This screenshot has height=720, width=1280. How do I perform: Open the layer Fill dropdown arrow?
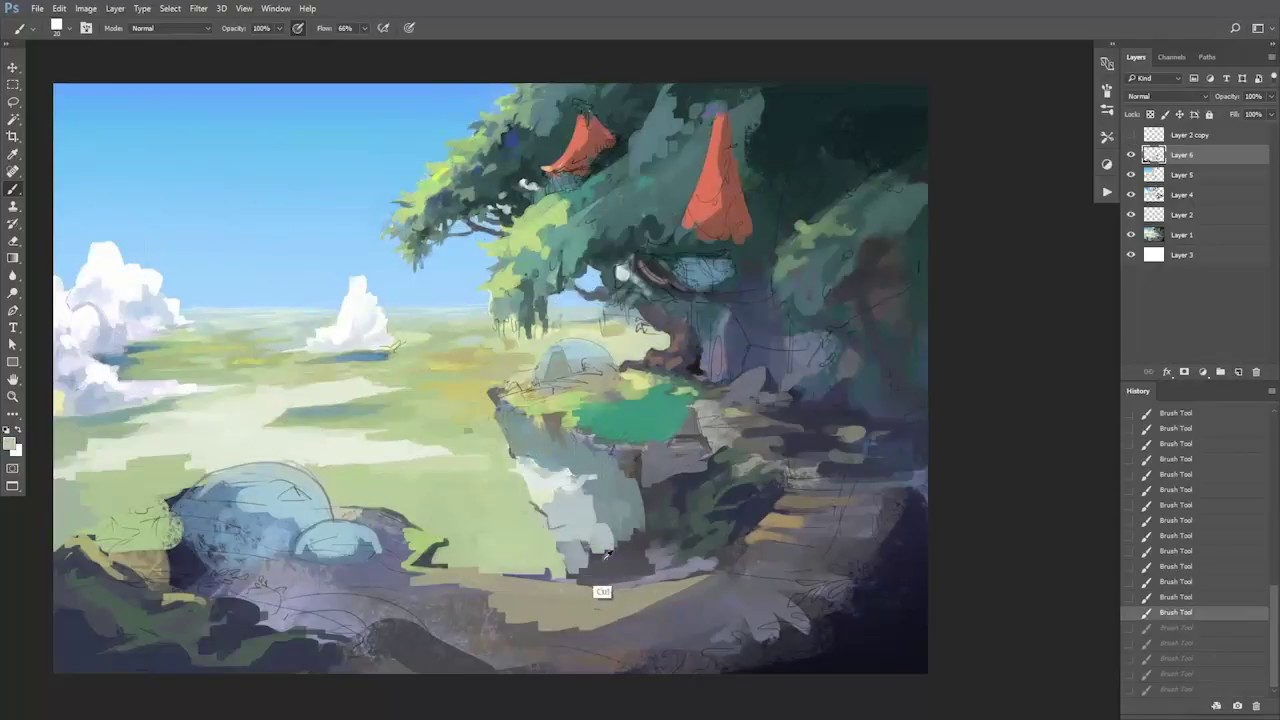click(1271, 115)
